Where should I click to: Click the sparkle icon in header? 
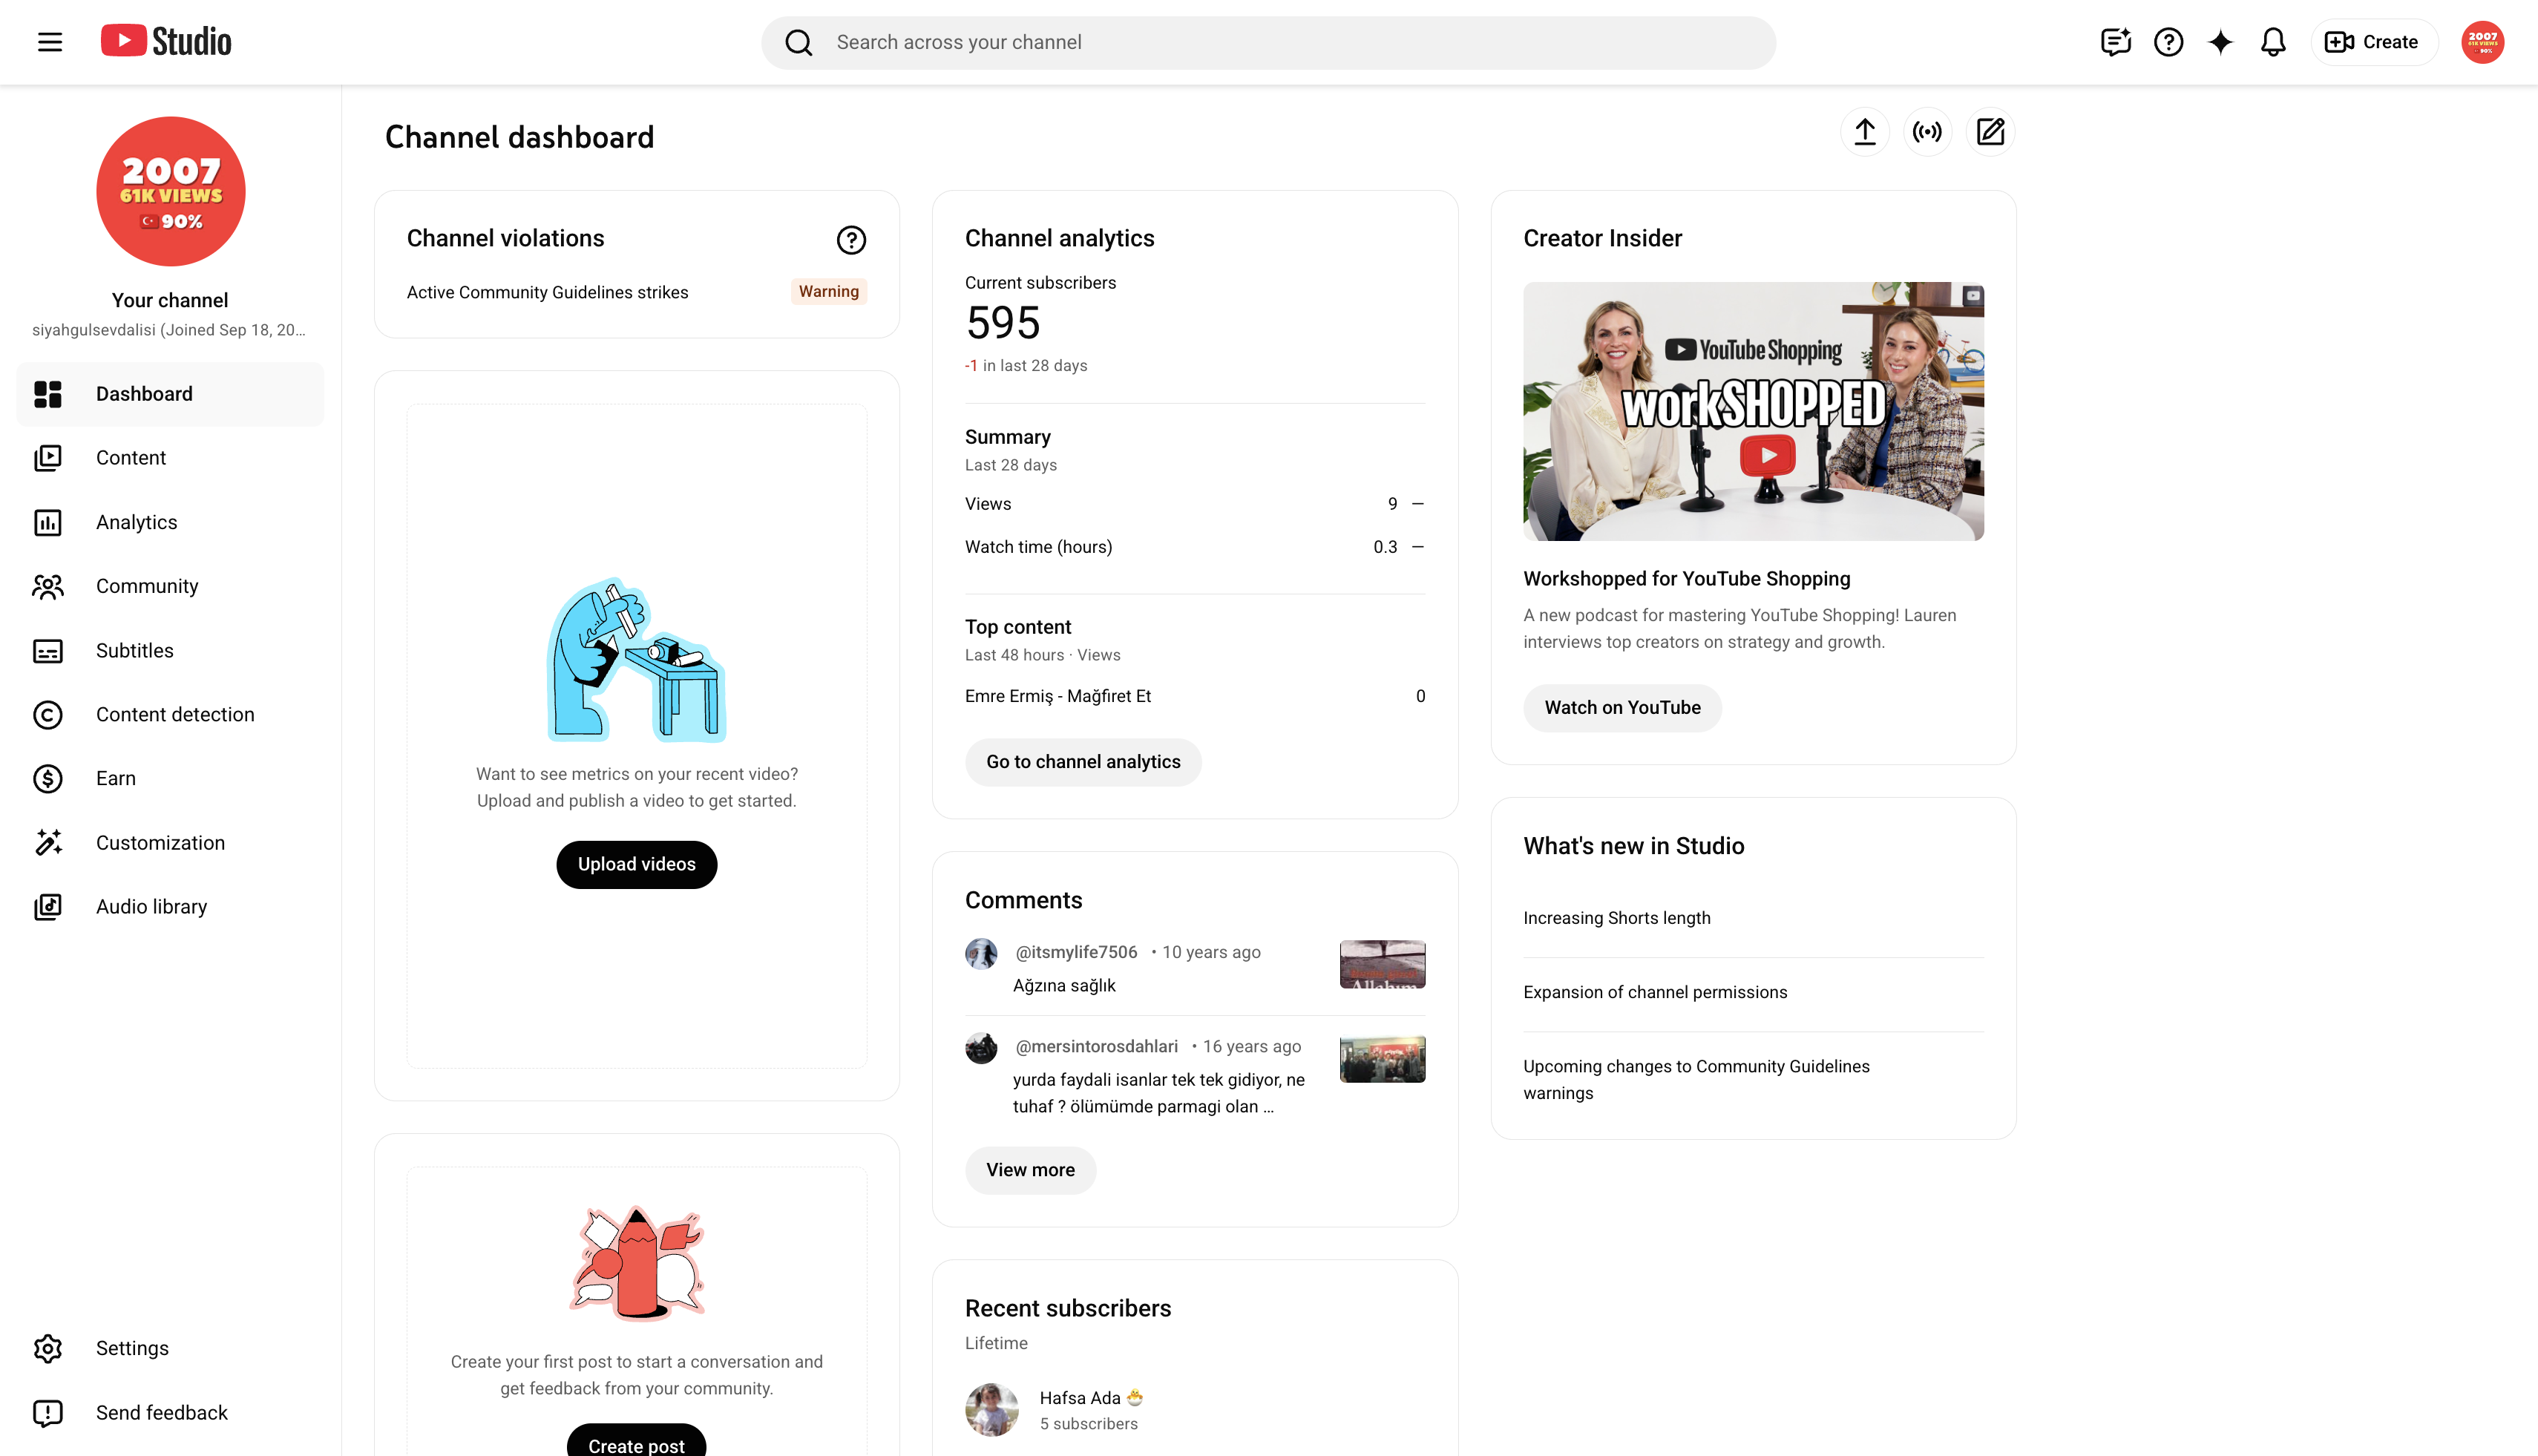coord(2220,42)
